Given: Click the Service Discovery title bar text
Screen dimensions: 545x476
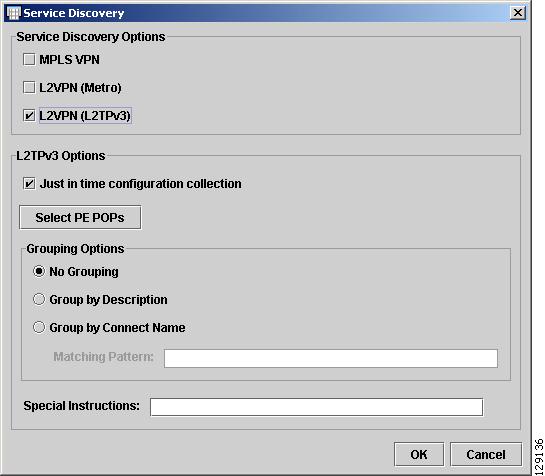Looking at the screenshot, I should point(74,13).
